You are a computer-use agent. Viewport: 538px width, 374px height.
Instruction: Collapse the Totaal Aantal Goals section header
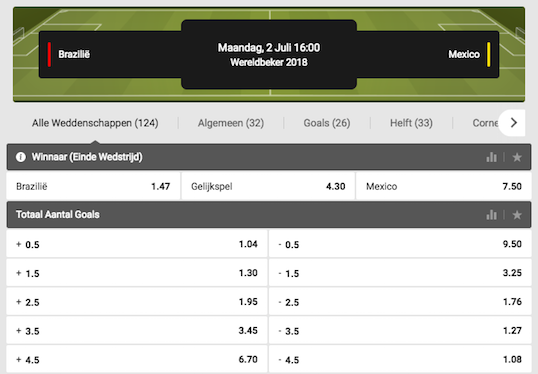click(x=269, y=215)
